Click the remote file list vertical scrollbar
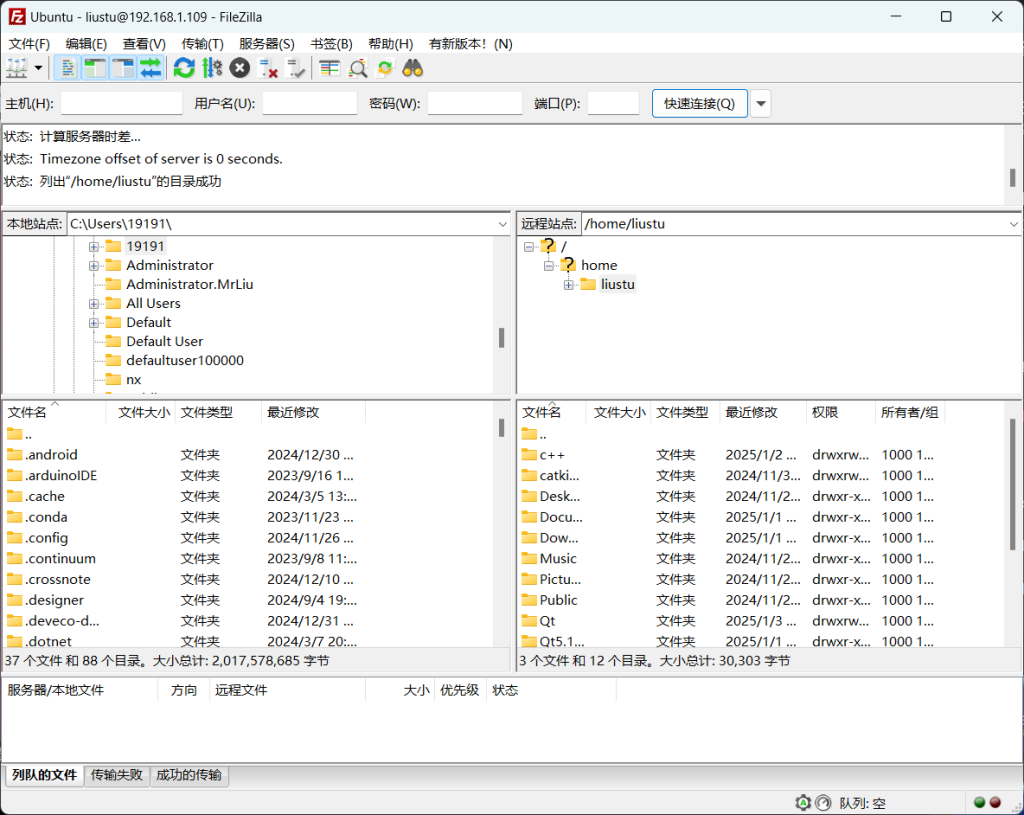Viewport: 1024px width, 815px height. click(x=1012, y=480)
